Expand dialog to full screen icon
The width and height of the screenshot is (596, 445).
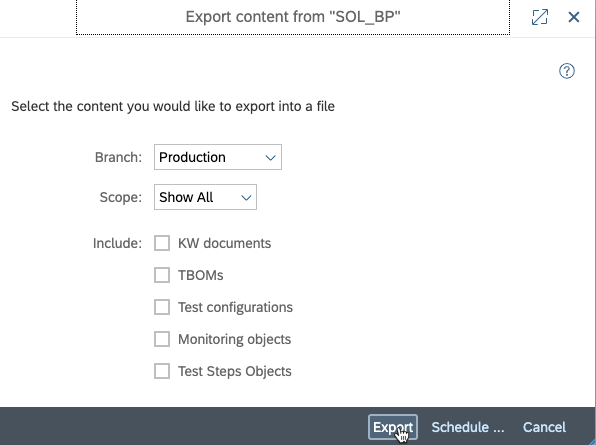click(540, 17)
